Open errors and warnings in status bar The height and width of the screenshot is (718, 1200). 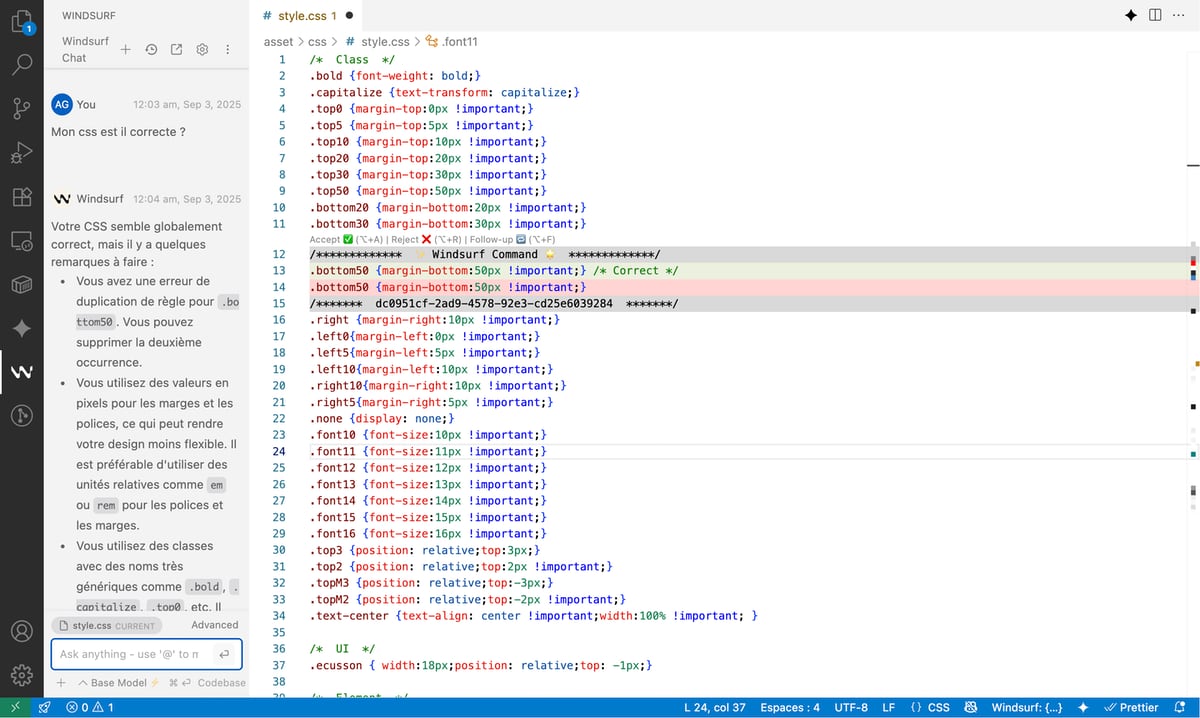click(x=90, y=707)
